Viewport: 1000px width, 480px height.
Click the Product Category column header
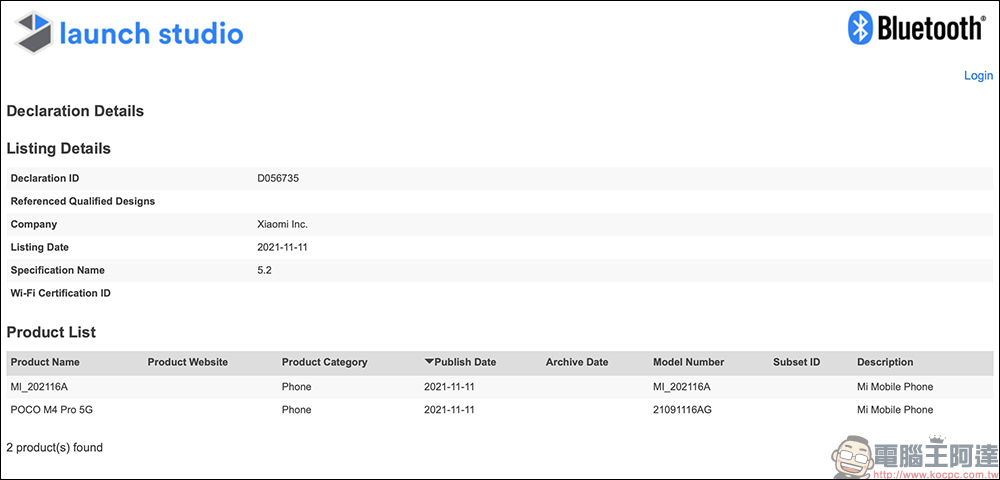tap(325, 362)
